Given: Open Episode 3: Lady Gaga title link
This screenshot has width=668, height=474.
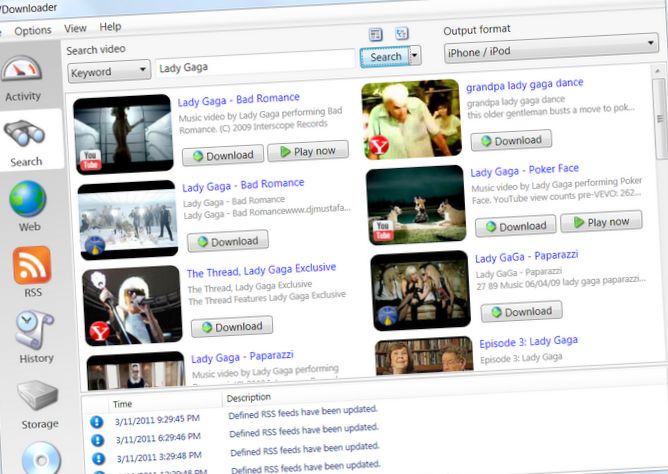Looking at the screenshot, I should [x=528, y=342].
